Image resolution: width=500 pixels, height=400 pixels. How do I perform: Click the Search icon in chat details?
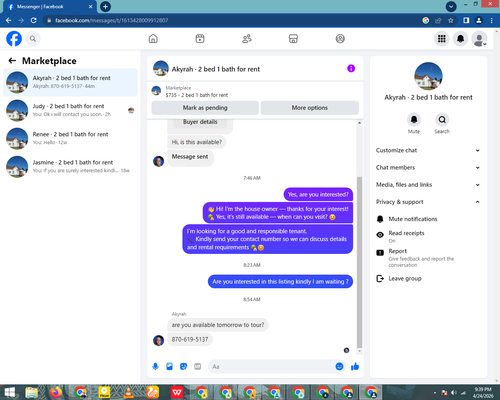pos(442,120)
